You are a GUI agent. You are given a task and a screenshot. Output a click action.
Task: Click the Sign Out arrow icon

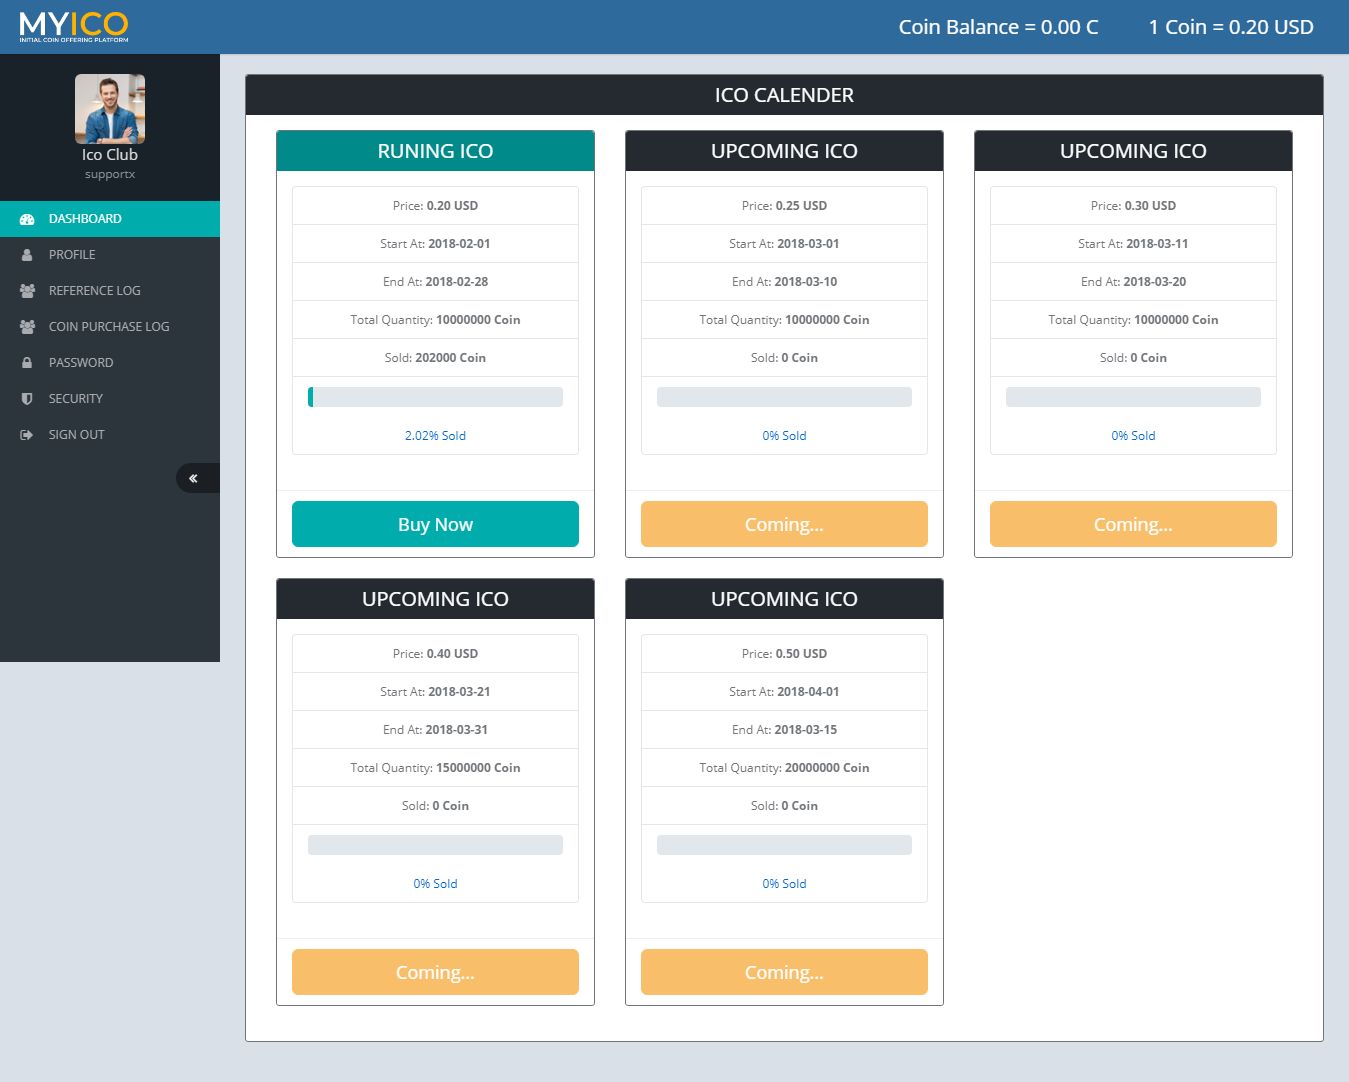click(x=27, y=435)
